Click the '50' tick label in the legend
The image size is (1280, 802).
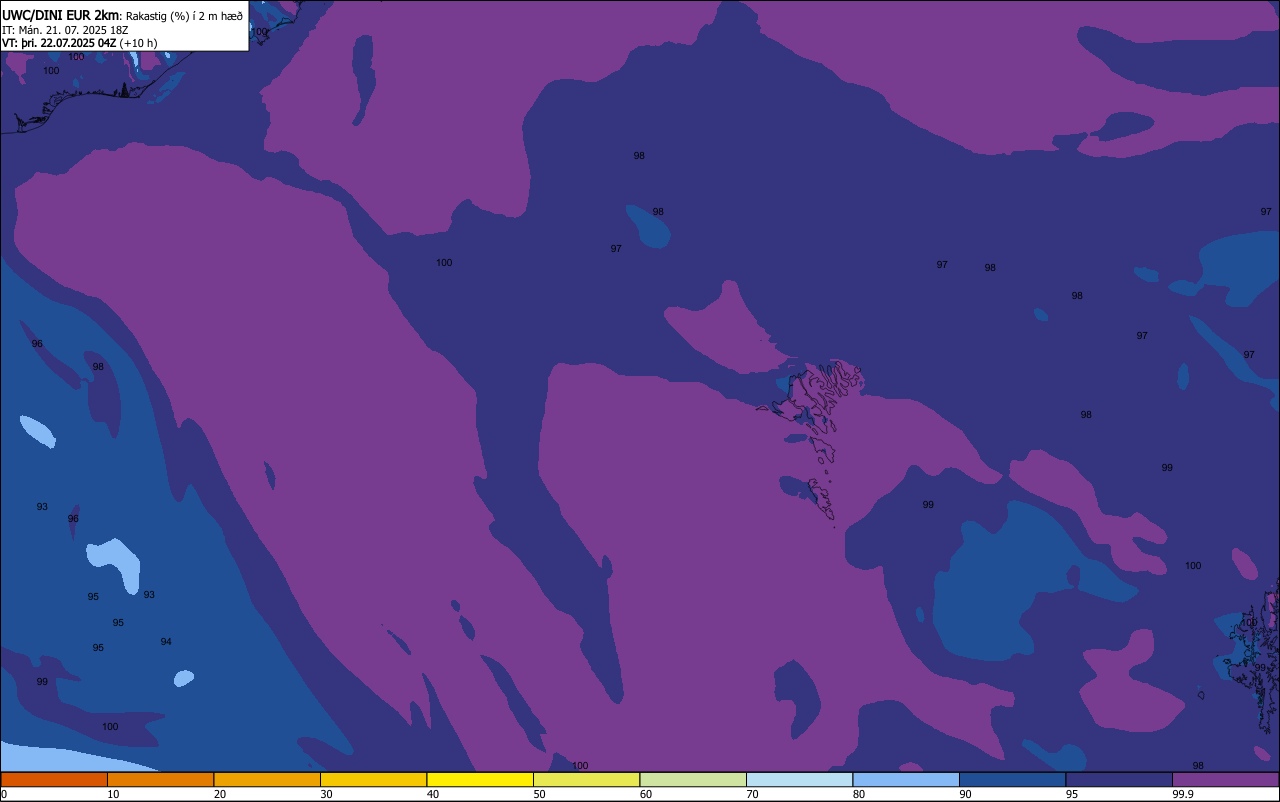click(539, 794)
